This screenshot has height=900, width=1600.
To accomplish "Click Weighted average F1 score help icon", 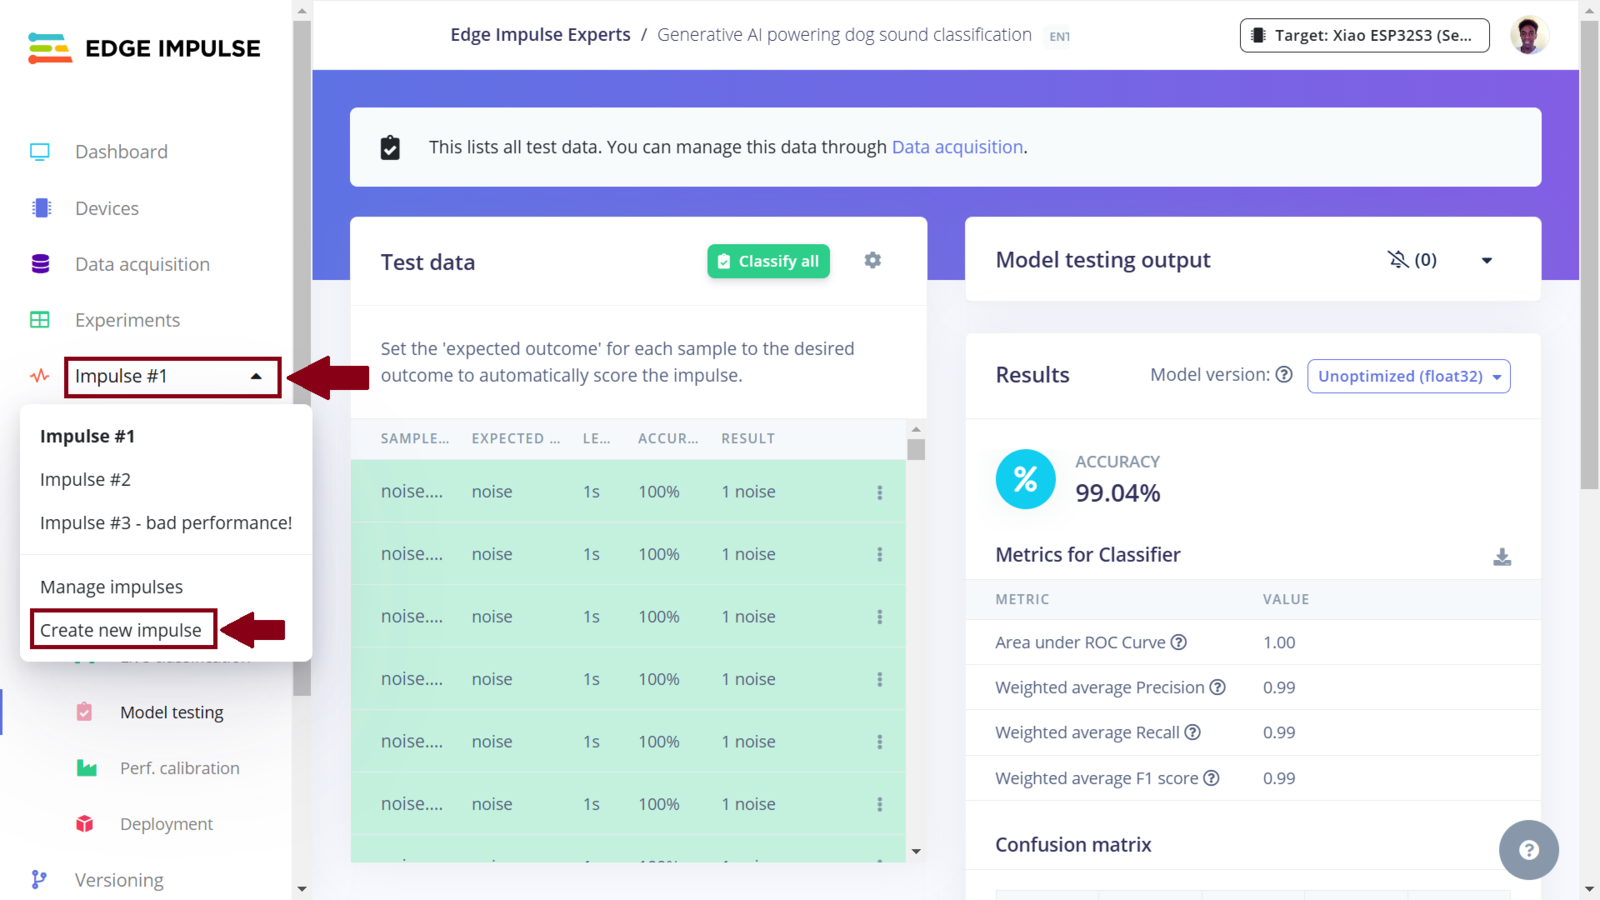I will 1211,778.
